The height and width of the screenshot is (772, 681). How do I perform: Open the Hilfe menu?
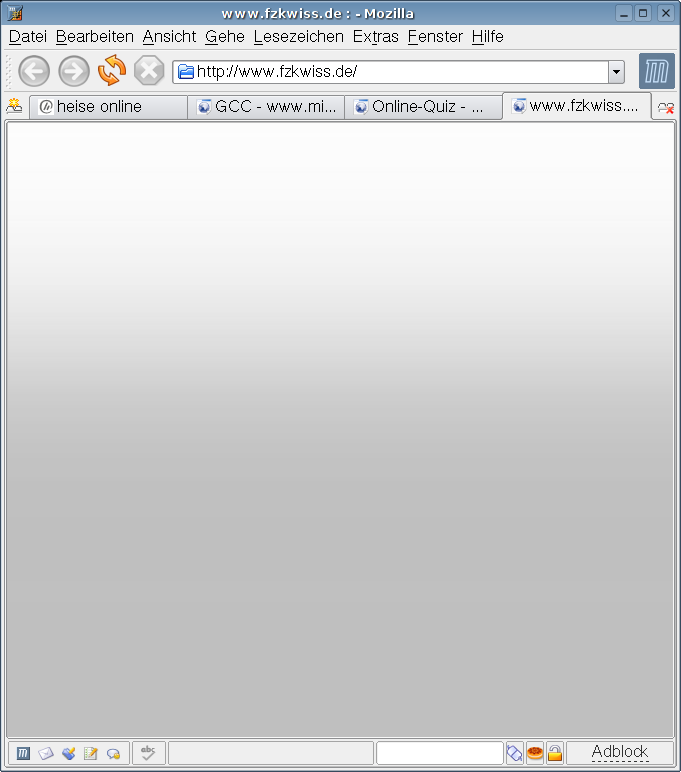tap(487, 36)
